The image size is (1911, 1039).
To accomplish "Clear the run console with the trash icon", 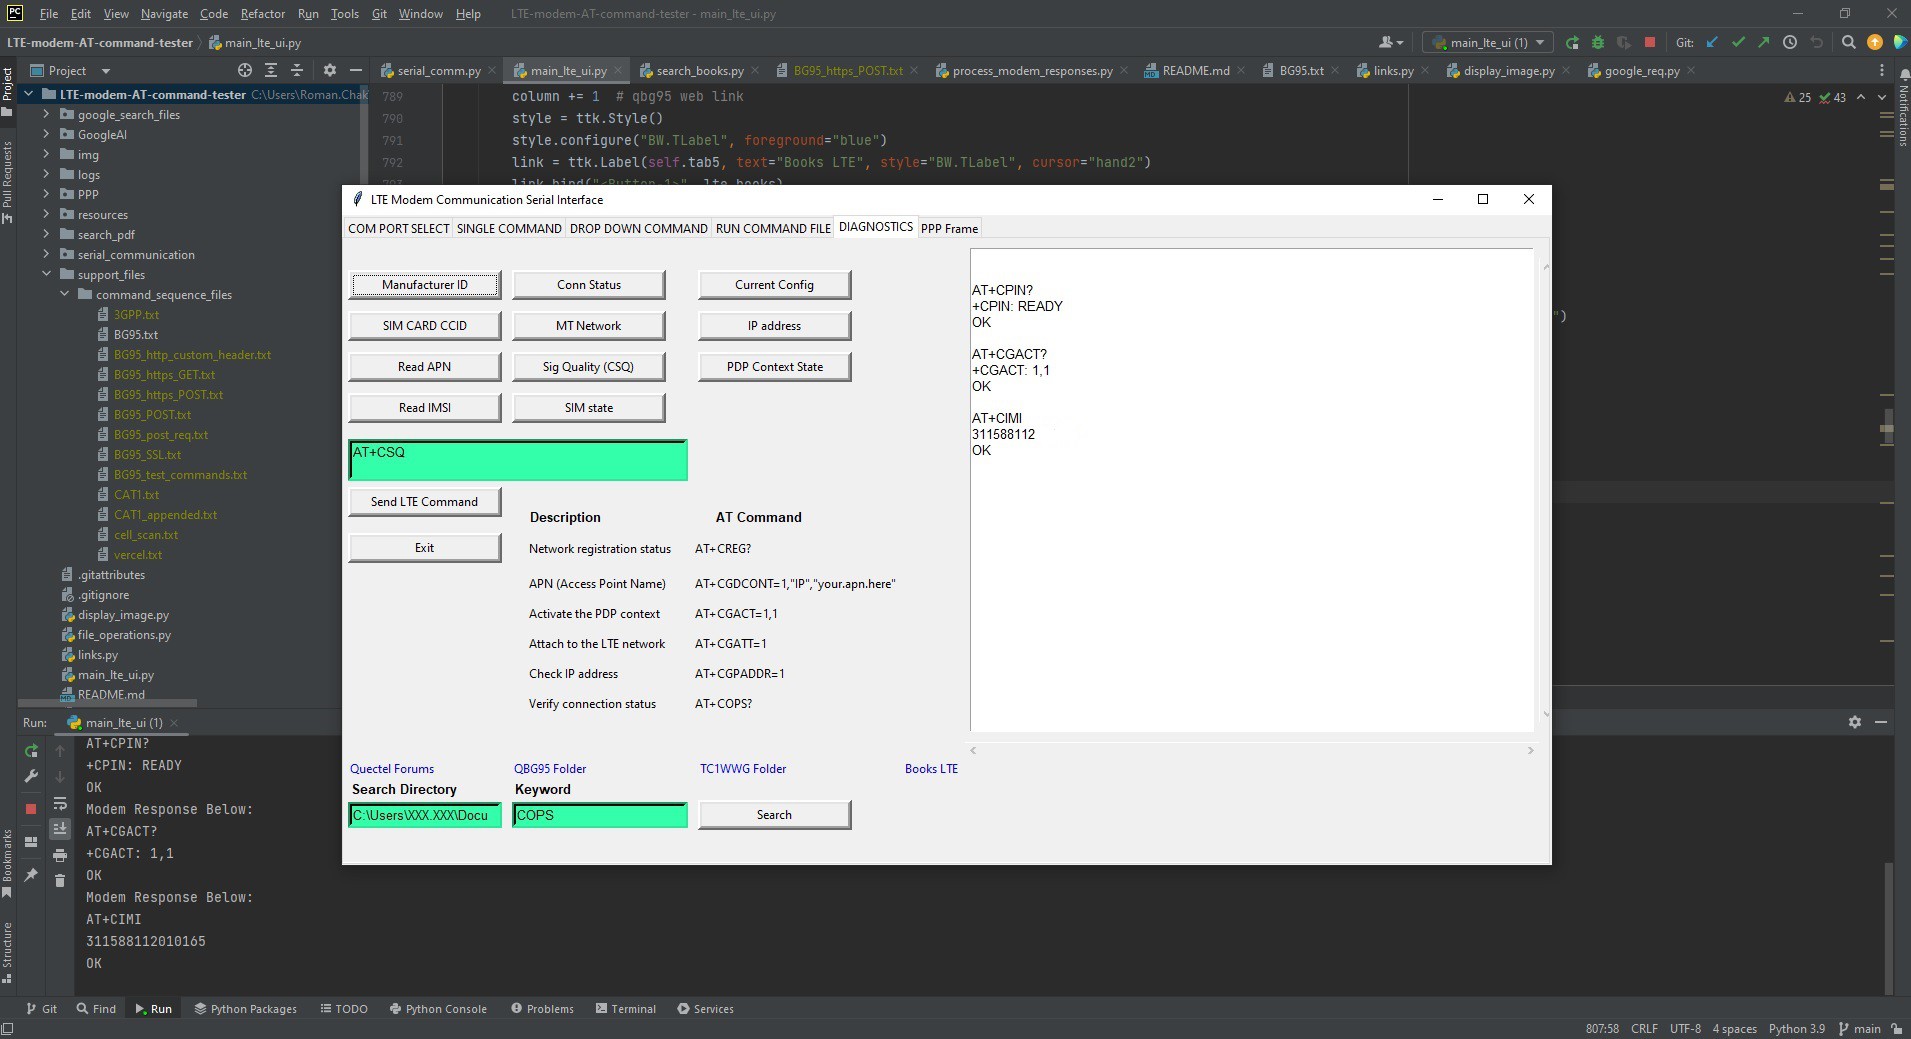I will [60, 878].
